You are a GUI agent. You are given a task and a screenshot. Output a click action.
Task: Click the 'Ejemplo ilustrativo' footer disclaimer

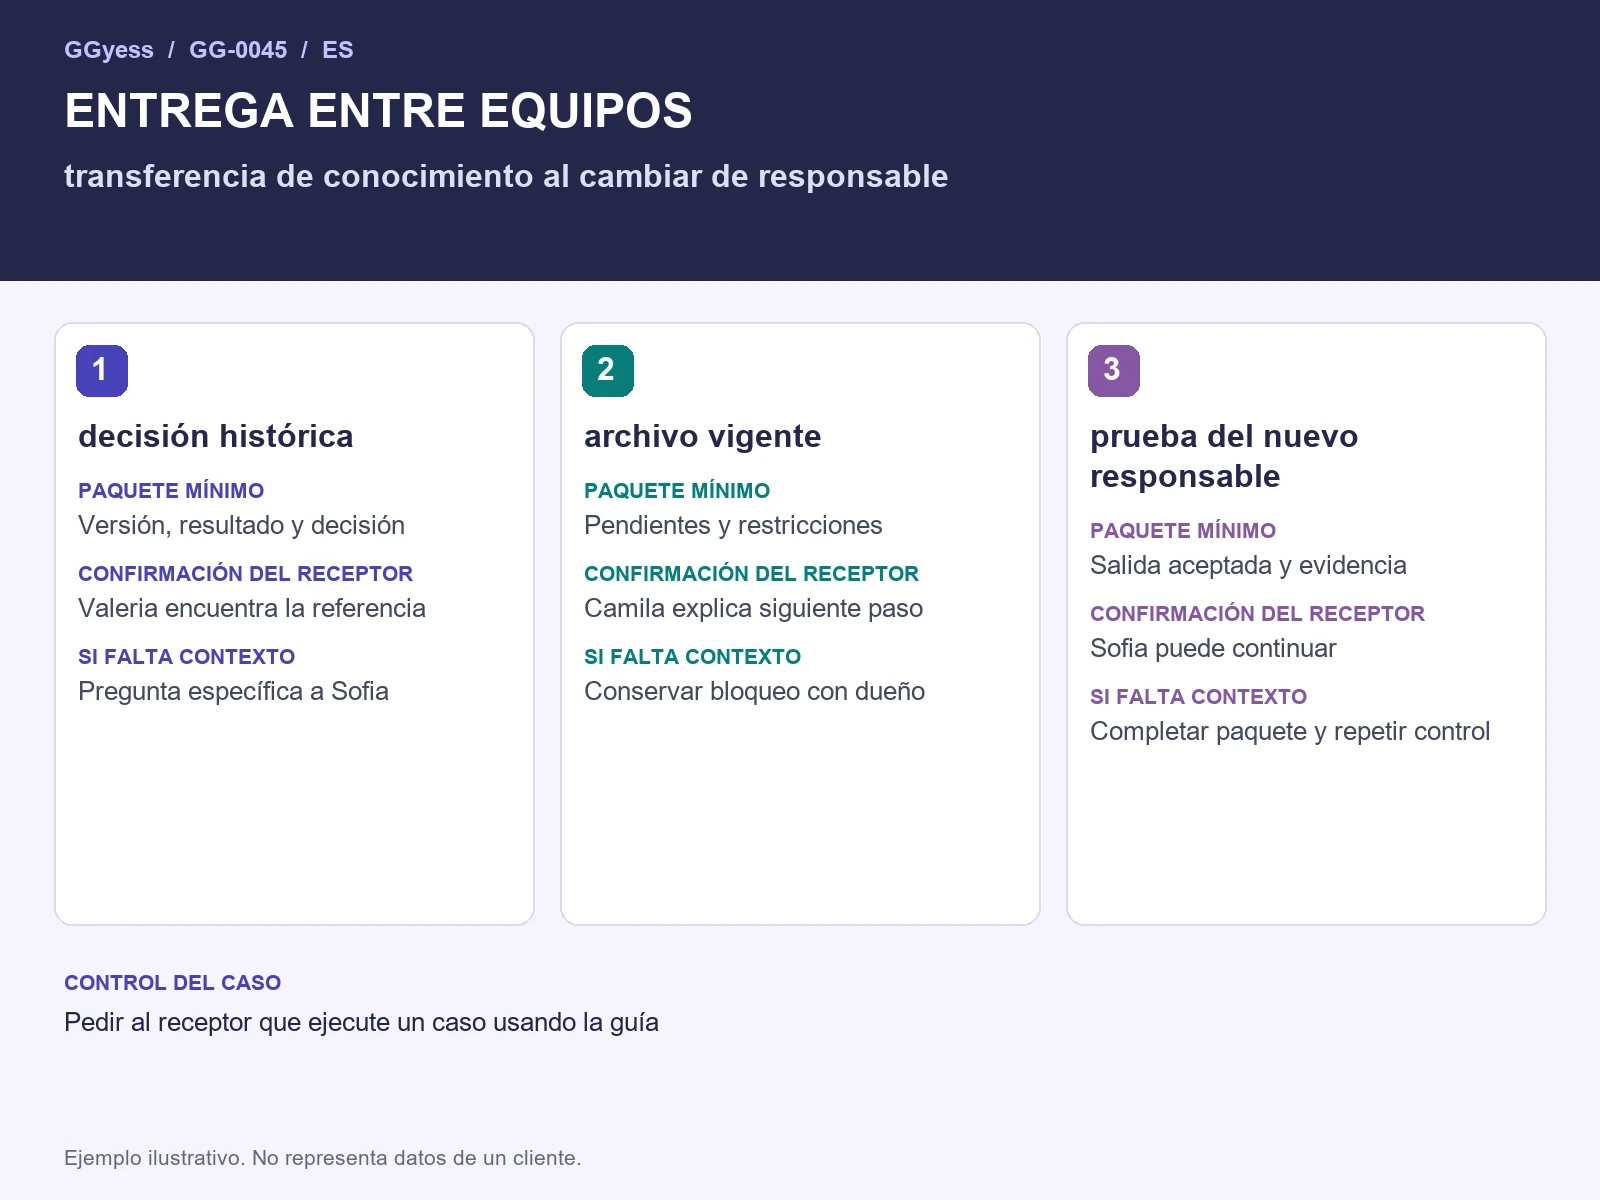tap(322, 1158)
